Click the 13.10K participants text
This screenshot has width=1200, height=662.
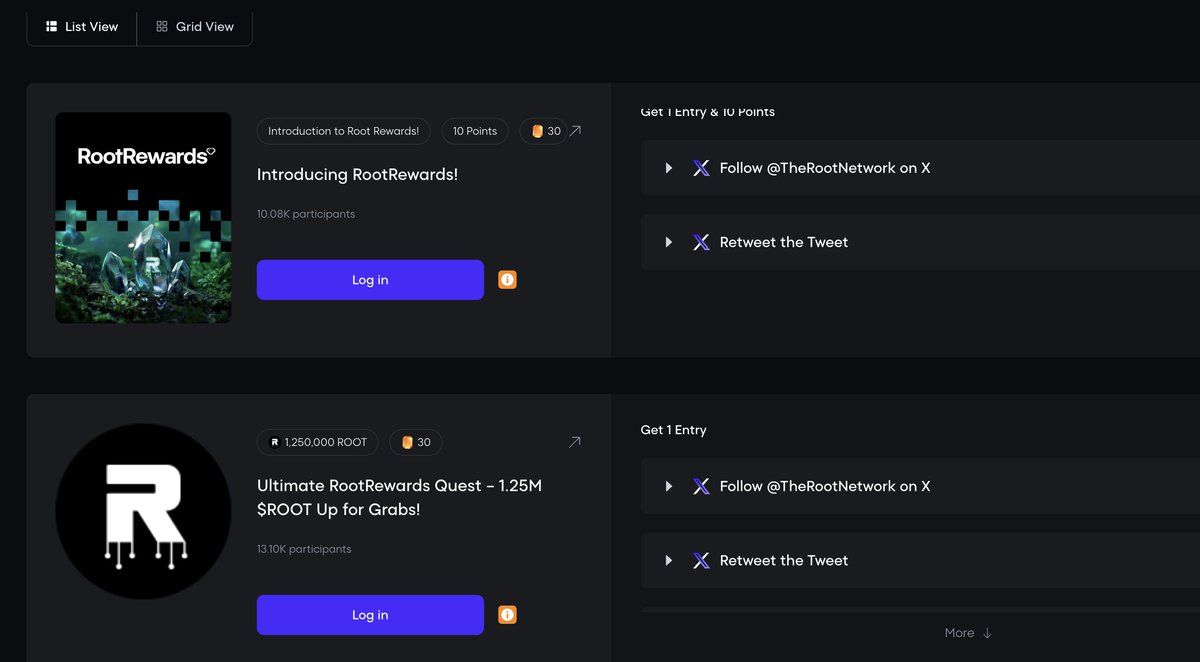(304, 549)
